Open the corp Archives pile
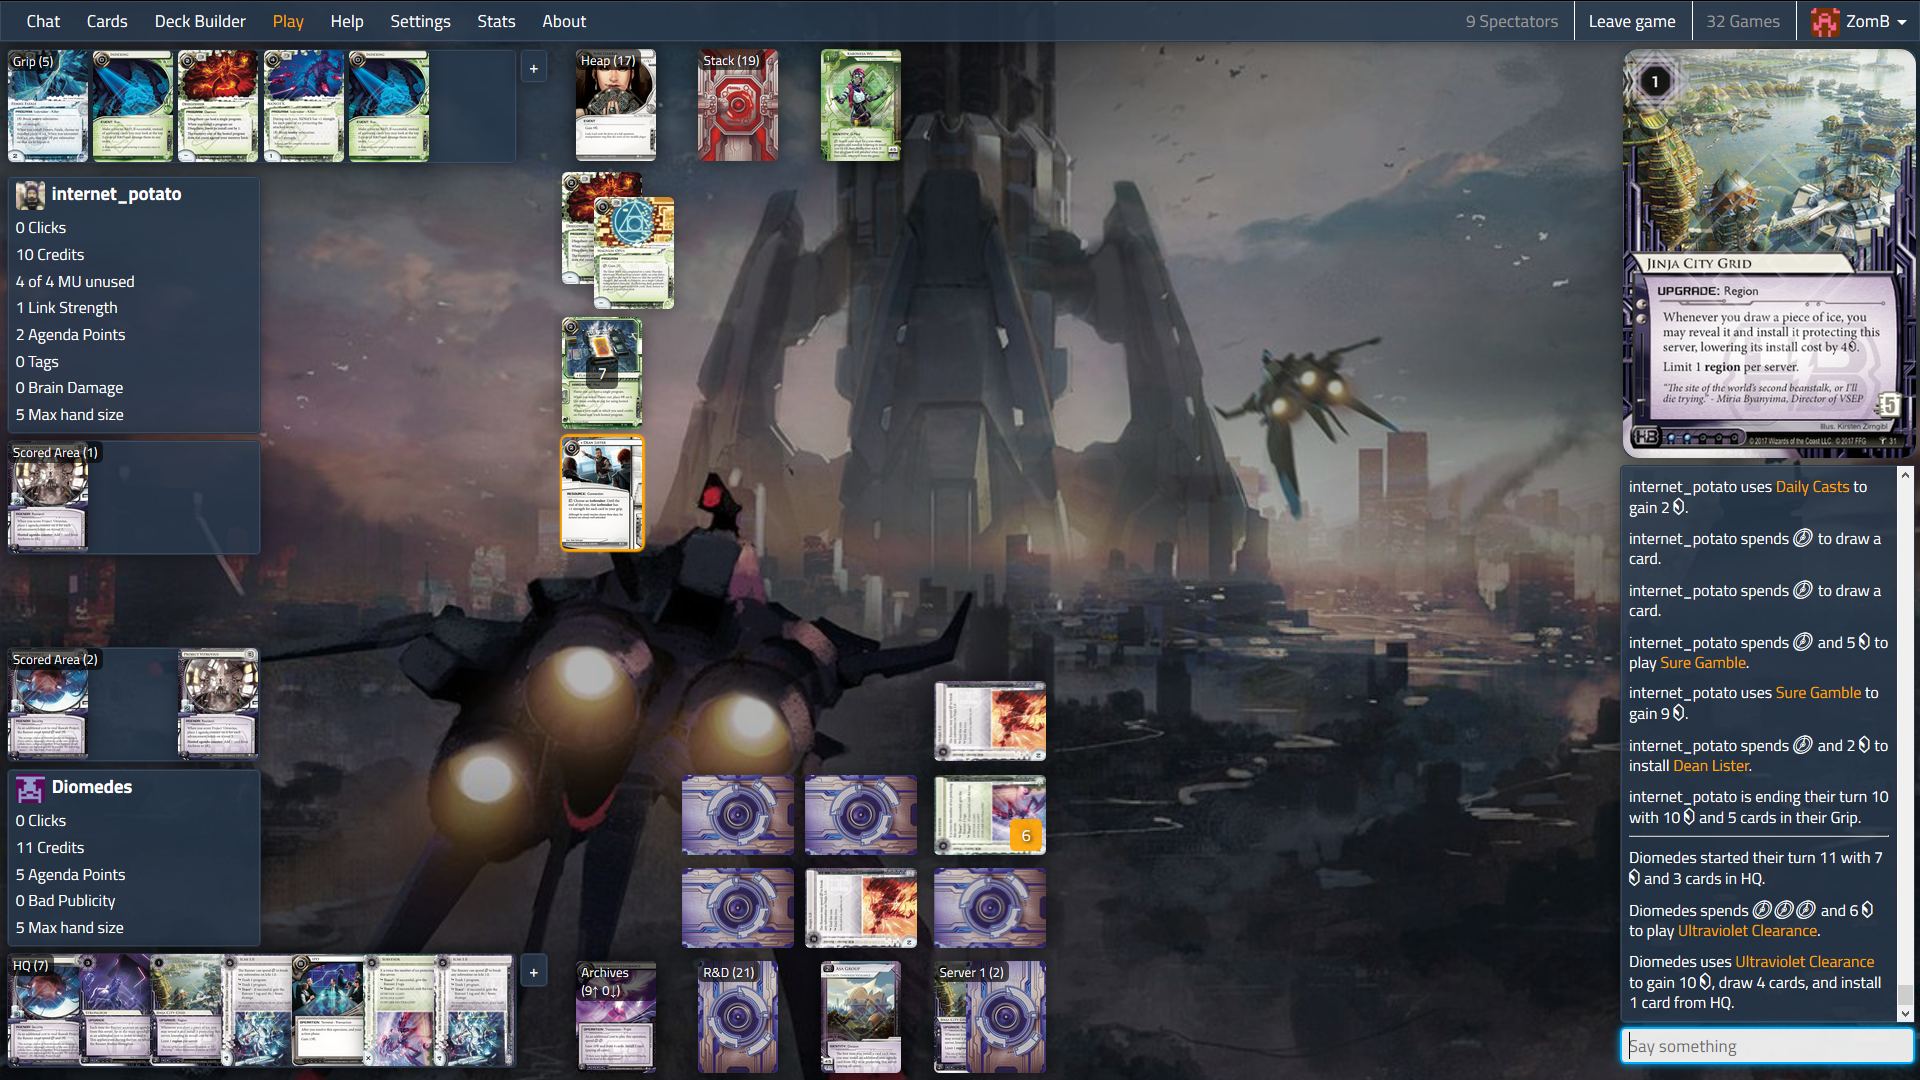 click(616, 1017)
